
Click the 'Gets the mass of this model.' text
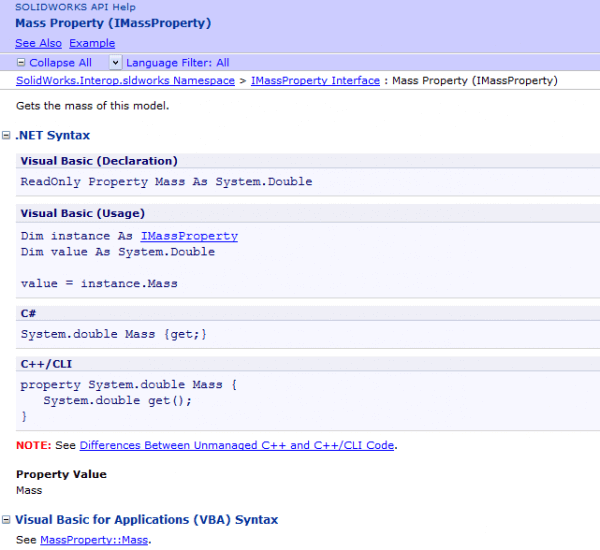click(x=92, y=106)
